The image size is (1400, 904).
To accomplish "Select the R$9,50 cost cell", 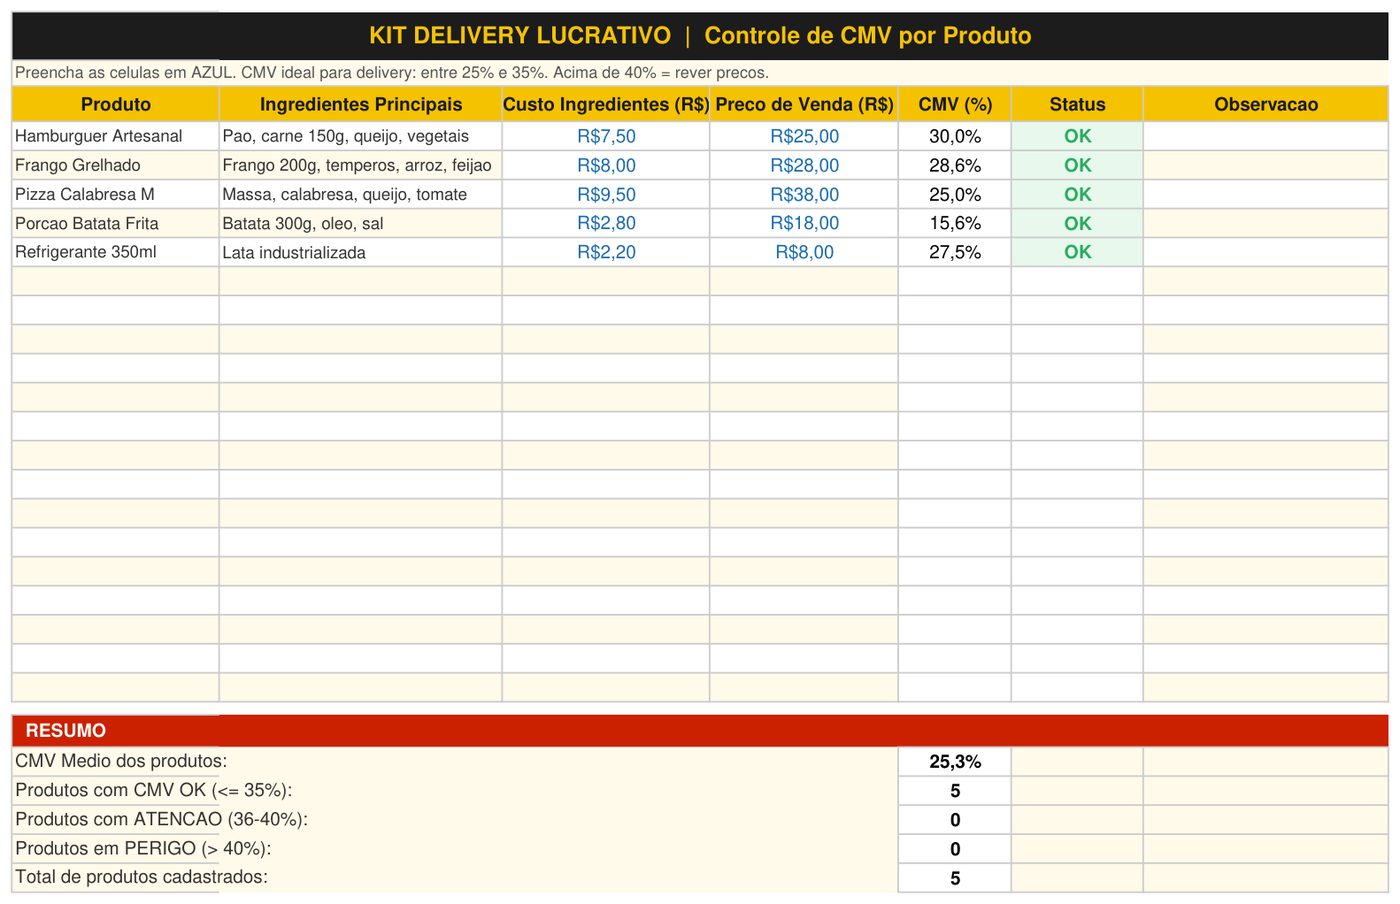I will [x=606, y=194].
